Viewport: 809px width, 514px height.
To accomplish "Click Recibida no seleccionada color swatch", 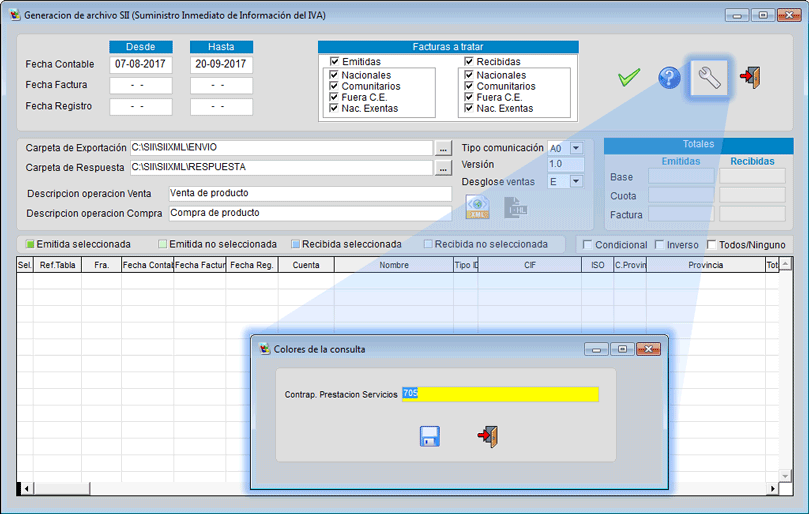I will click(428, 244).
